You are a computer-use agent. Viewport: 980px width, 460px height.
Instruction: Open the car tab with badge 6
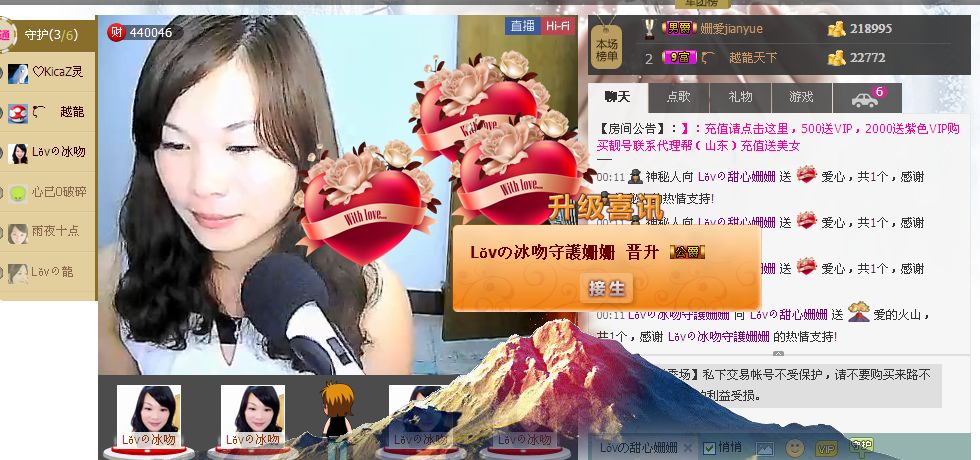[x=867, y=98]
